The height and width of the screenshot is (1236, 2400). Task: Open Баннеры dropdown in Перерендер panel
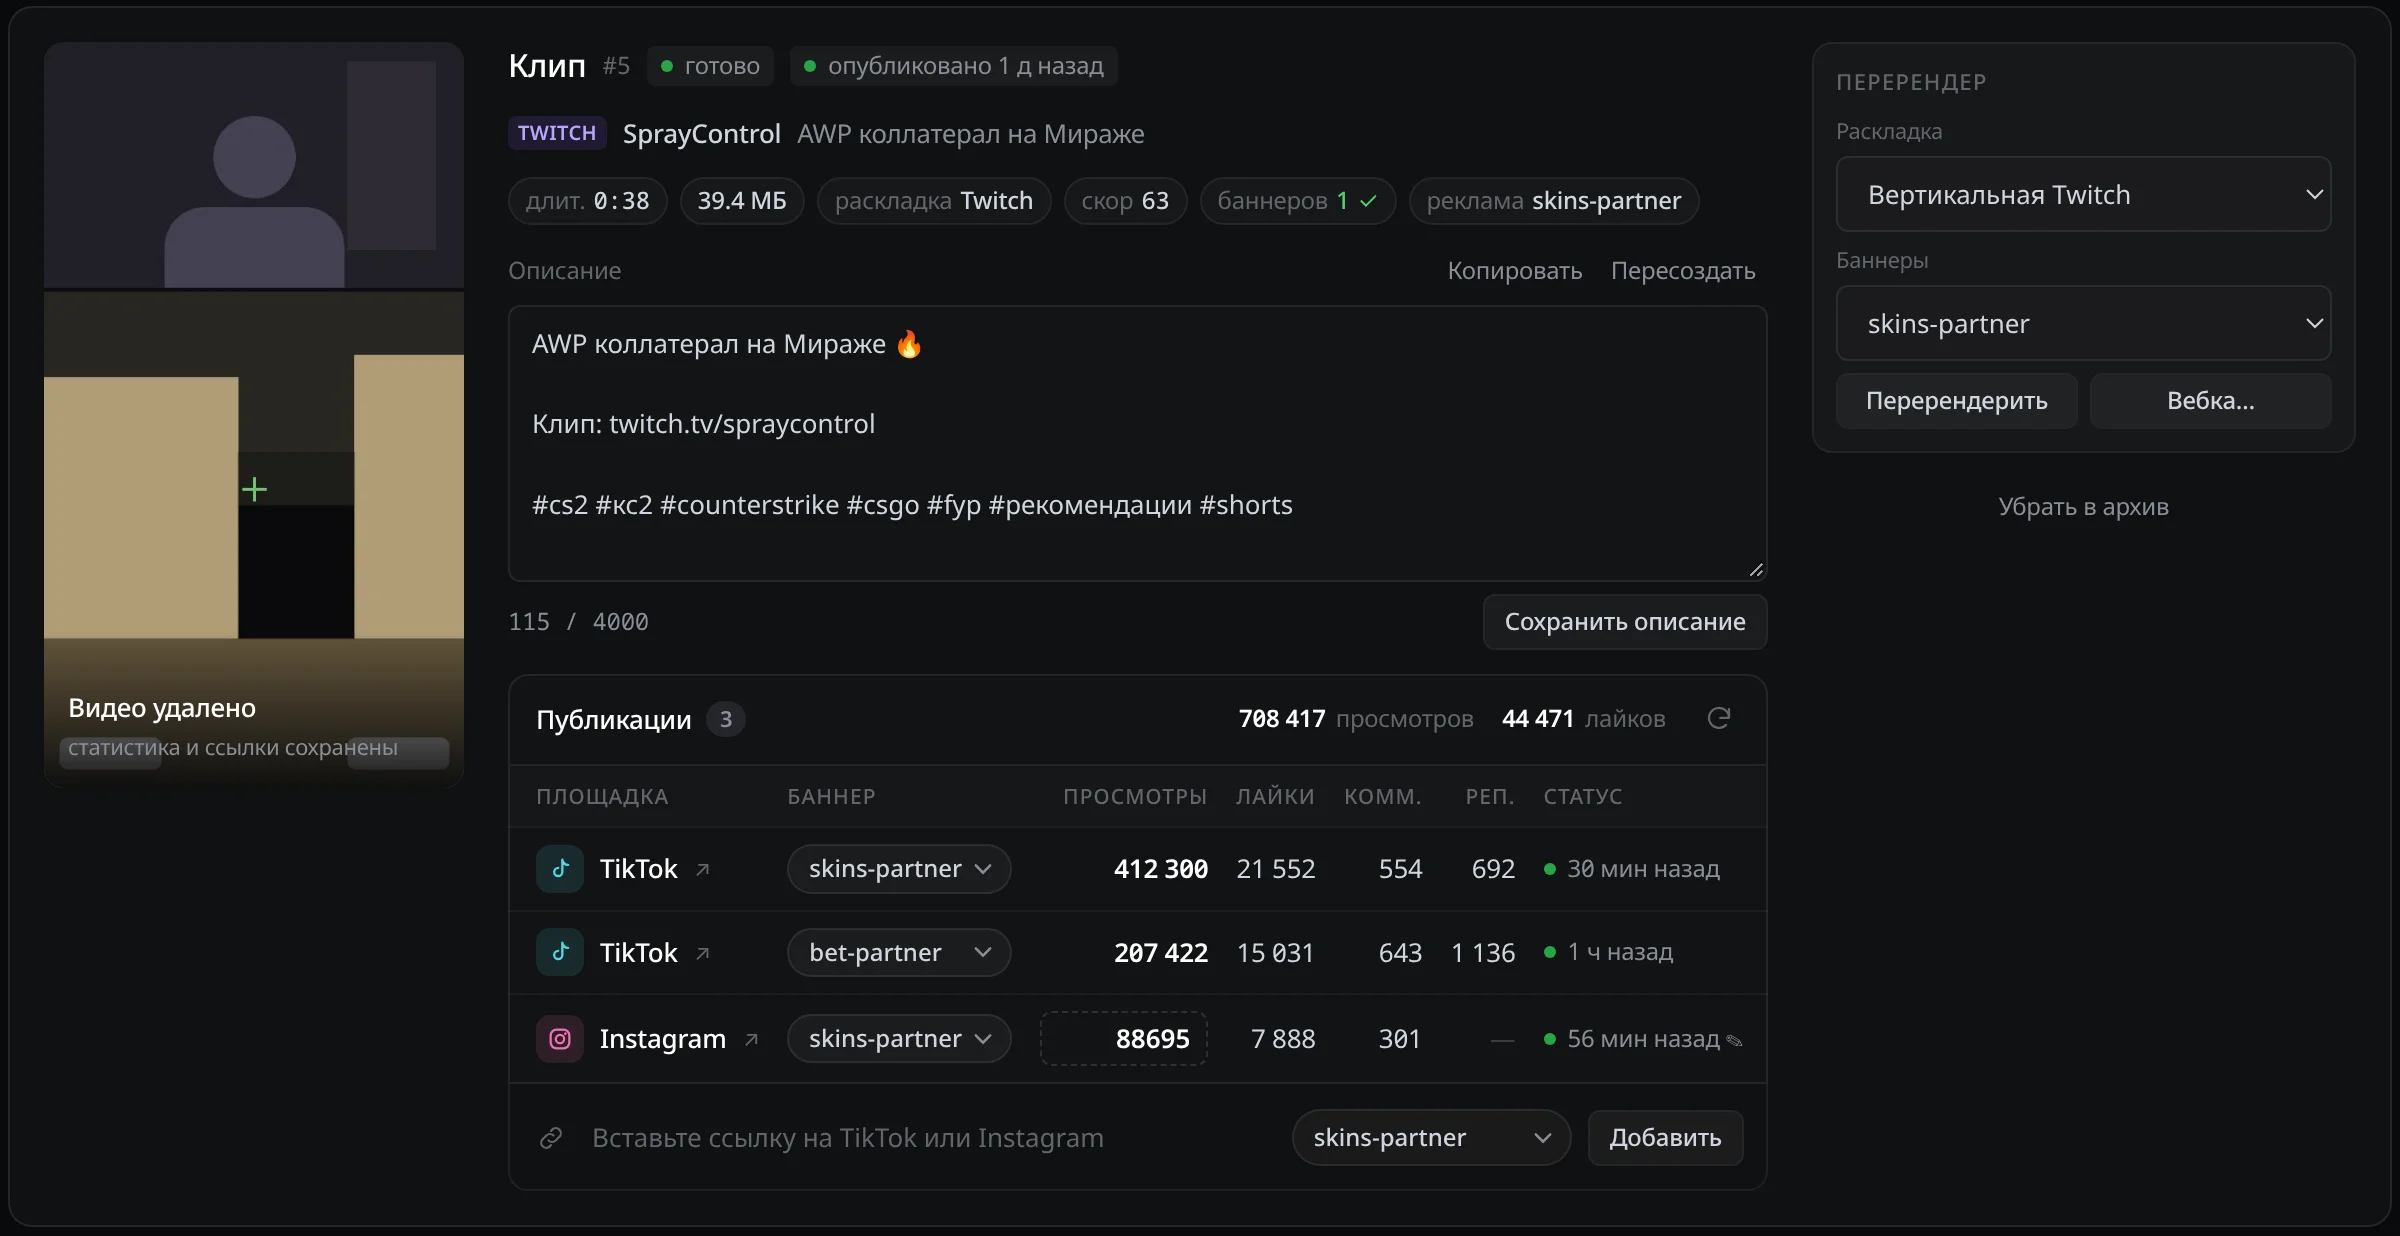pyautogui.click(x=2084, y=323)
